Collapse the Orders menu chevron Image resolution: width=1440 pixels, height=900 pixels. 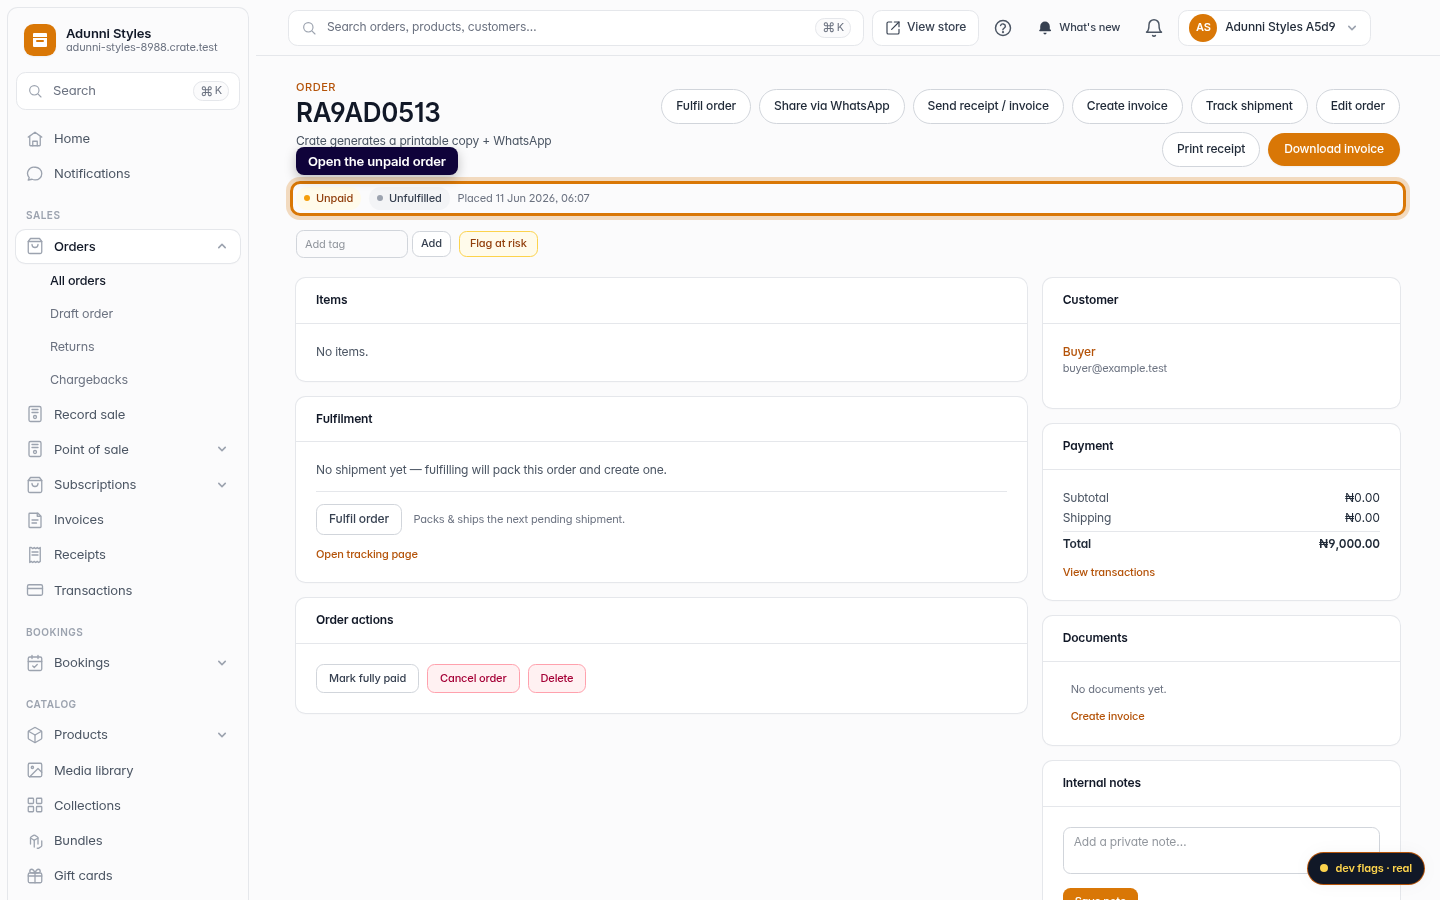coord(222,247)
